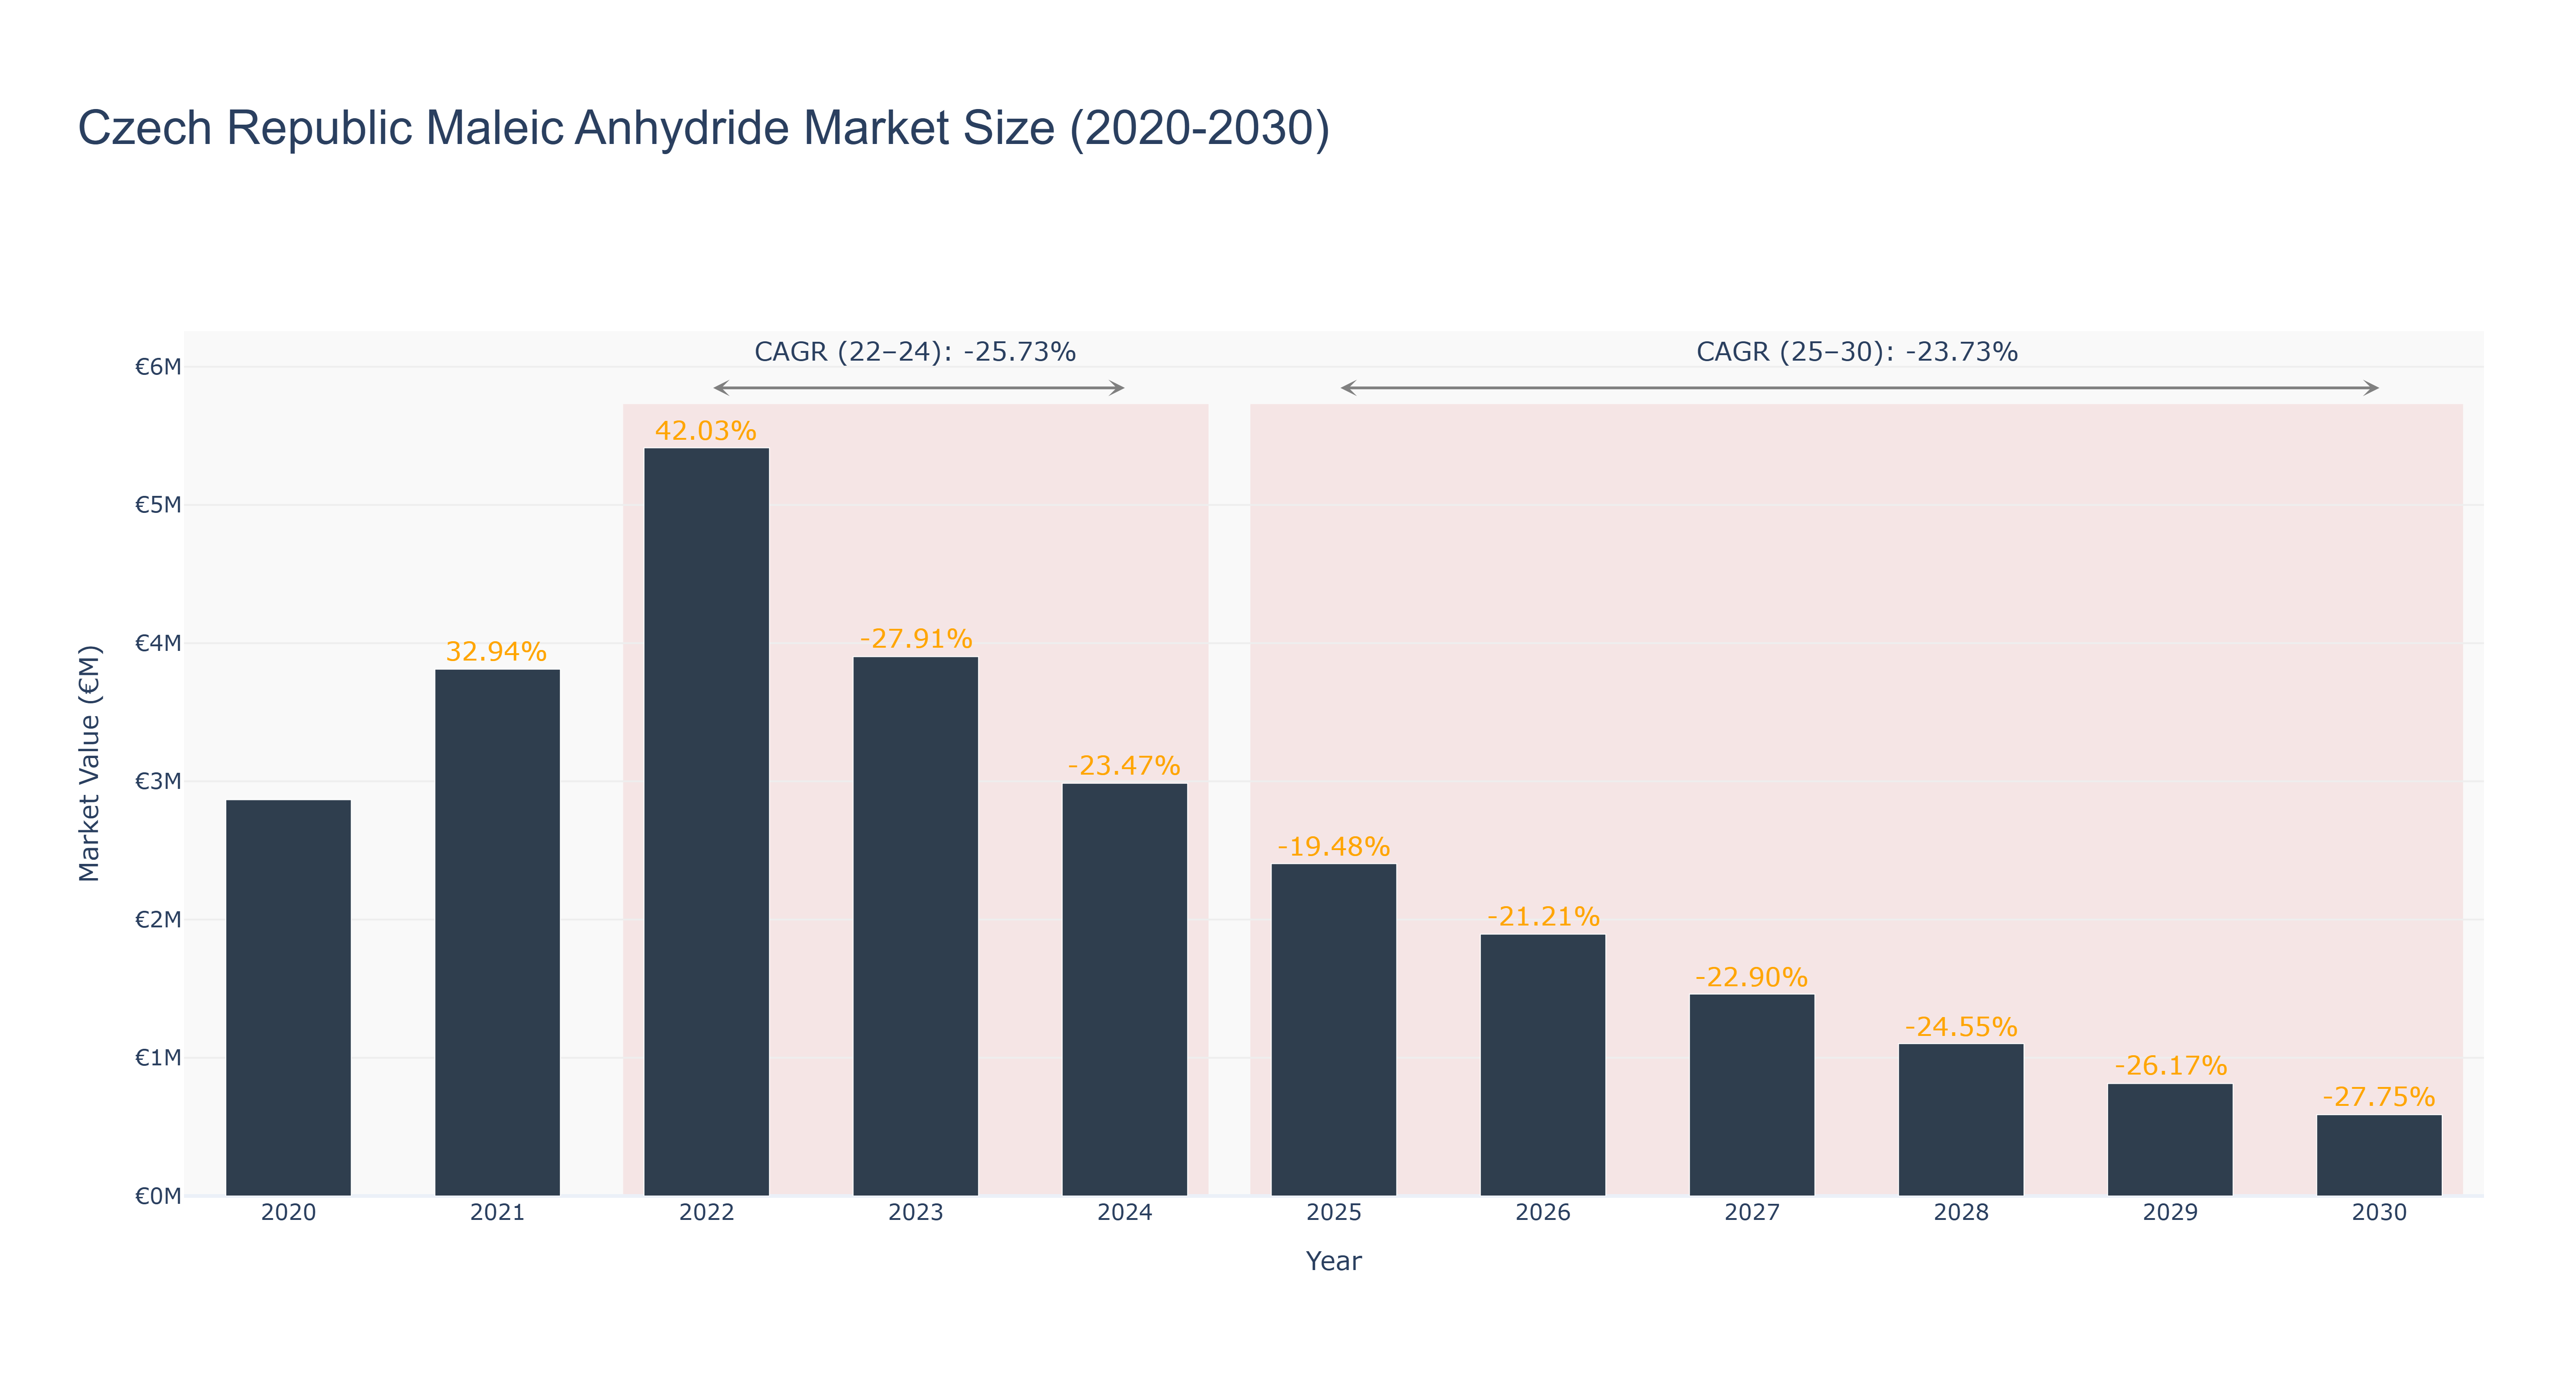
Task: Click the 2026 x-axis year label
Action: point(1542,1213)
